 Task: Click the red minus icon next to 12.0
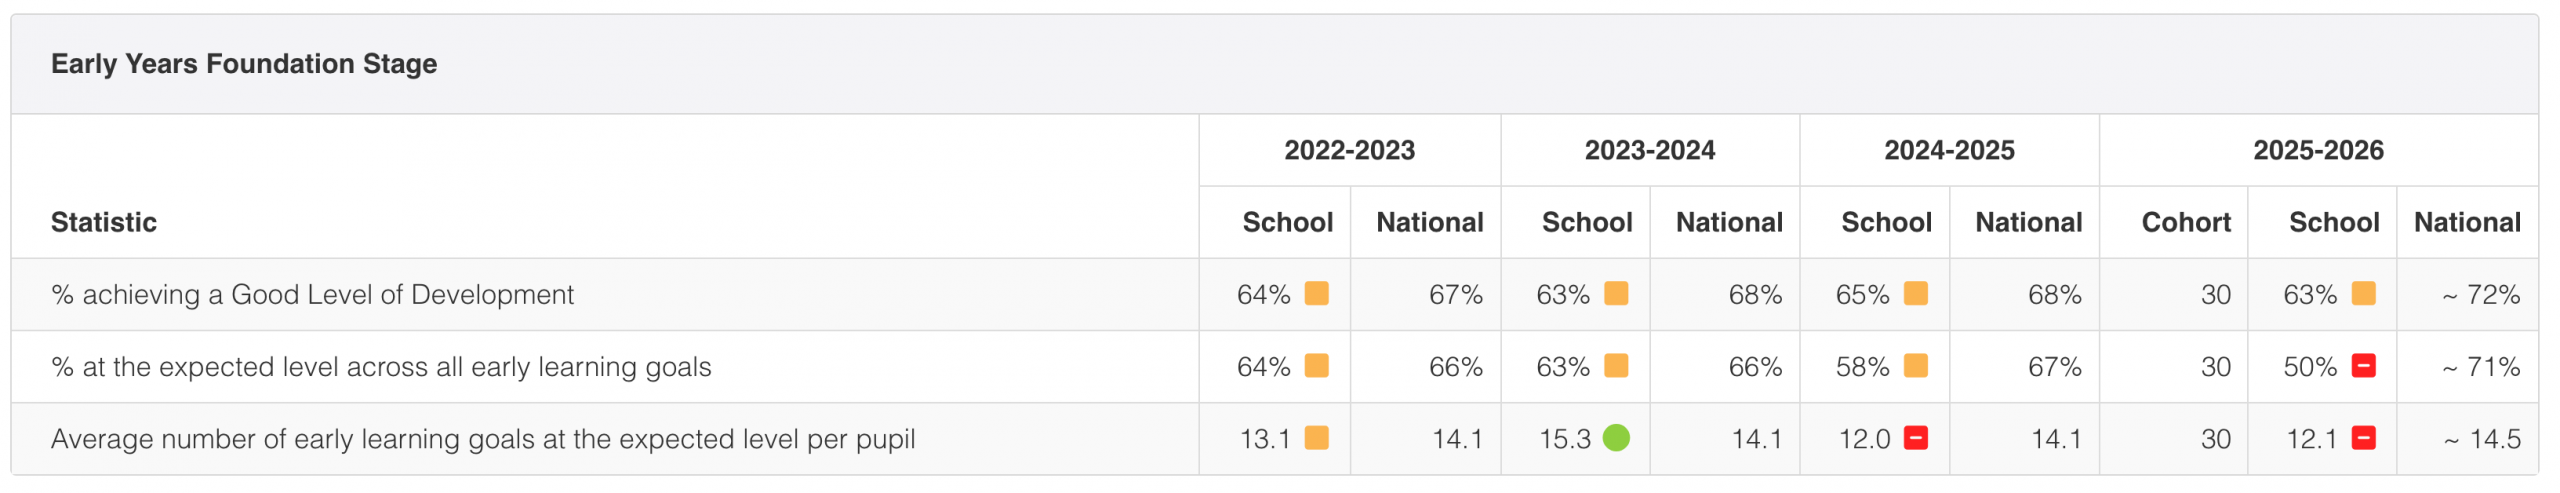[x=1915, y=437]
